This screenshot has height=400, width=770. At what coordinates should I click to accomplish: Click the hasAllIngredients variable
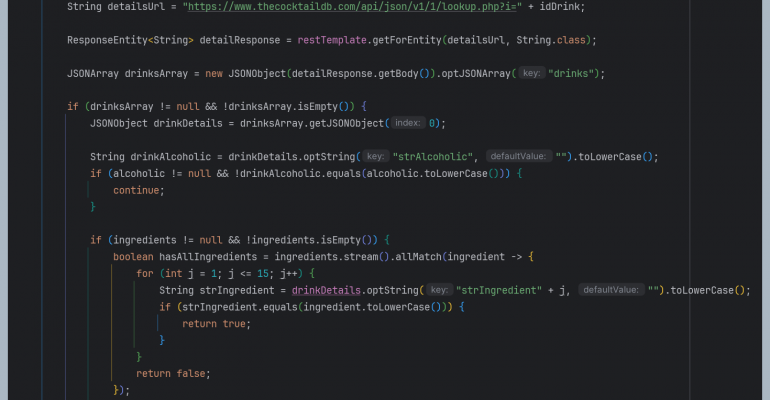(208, 257)
